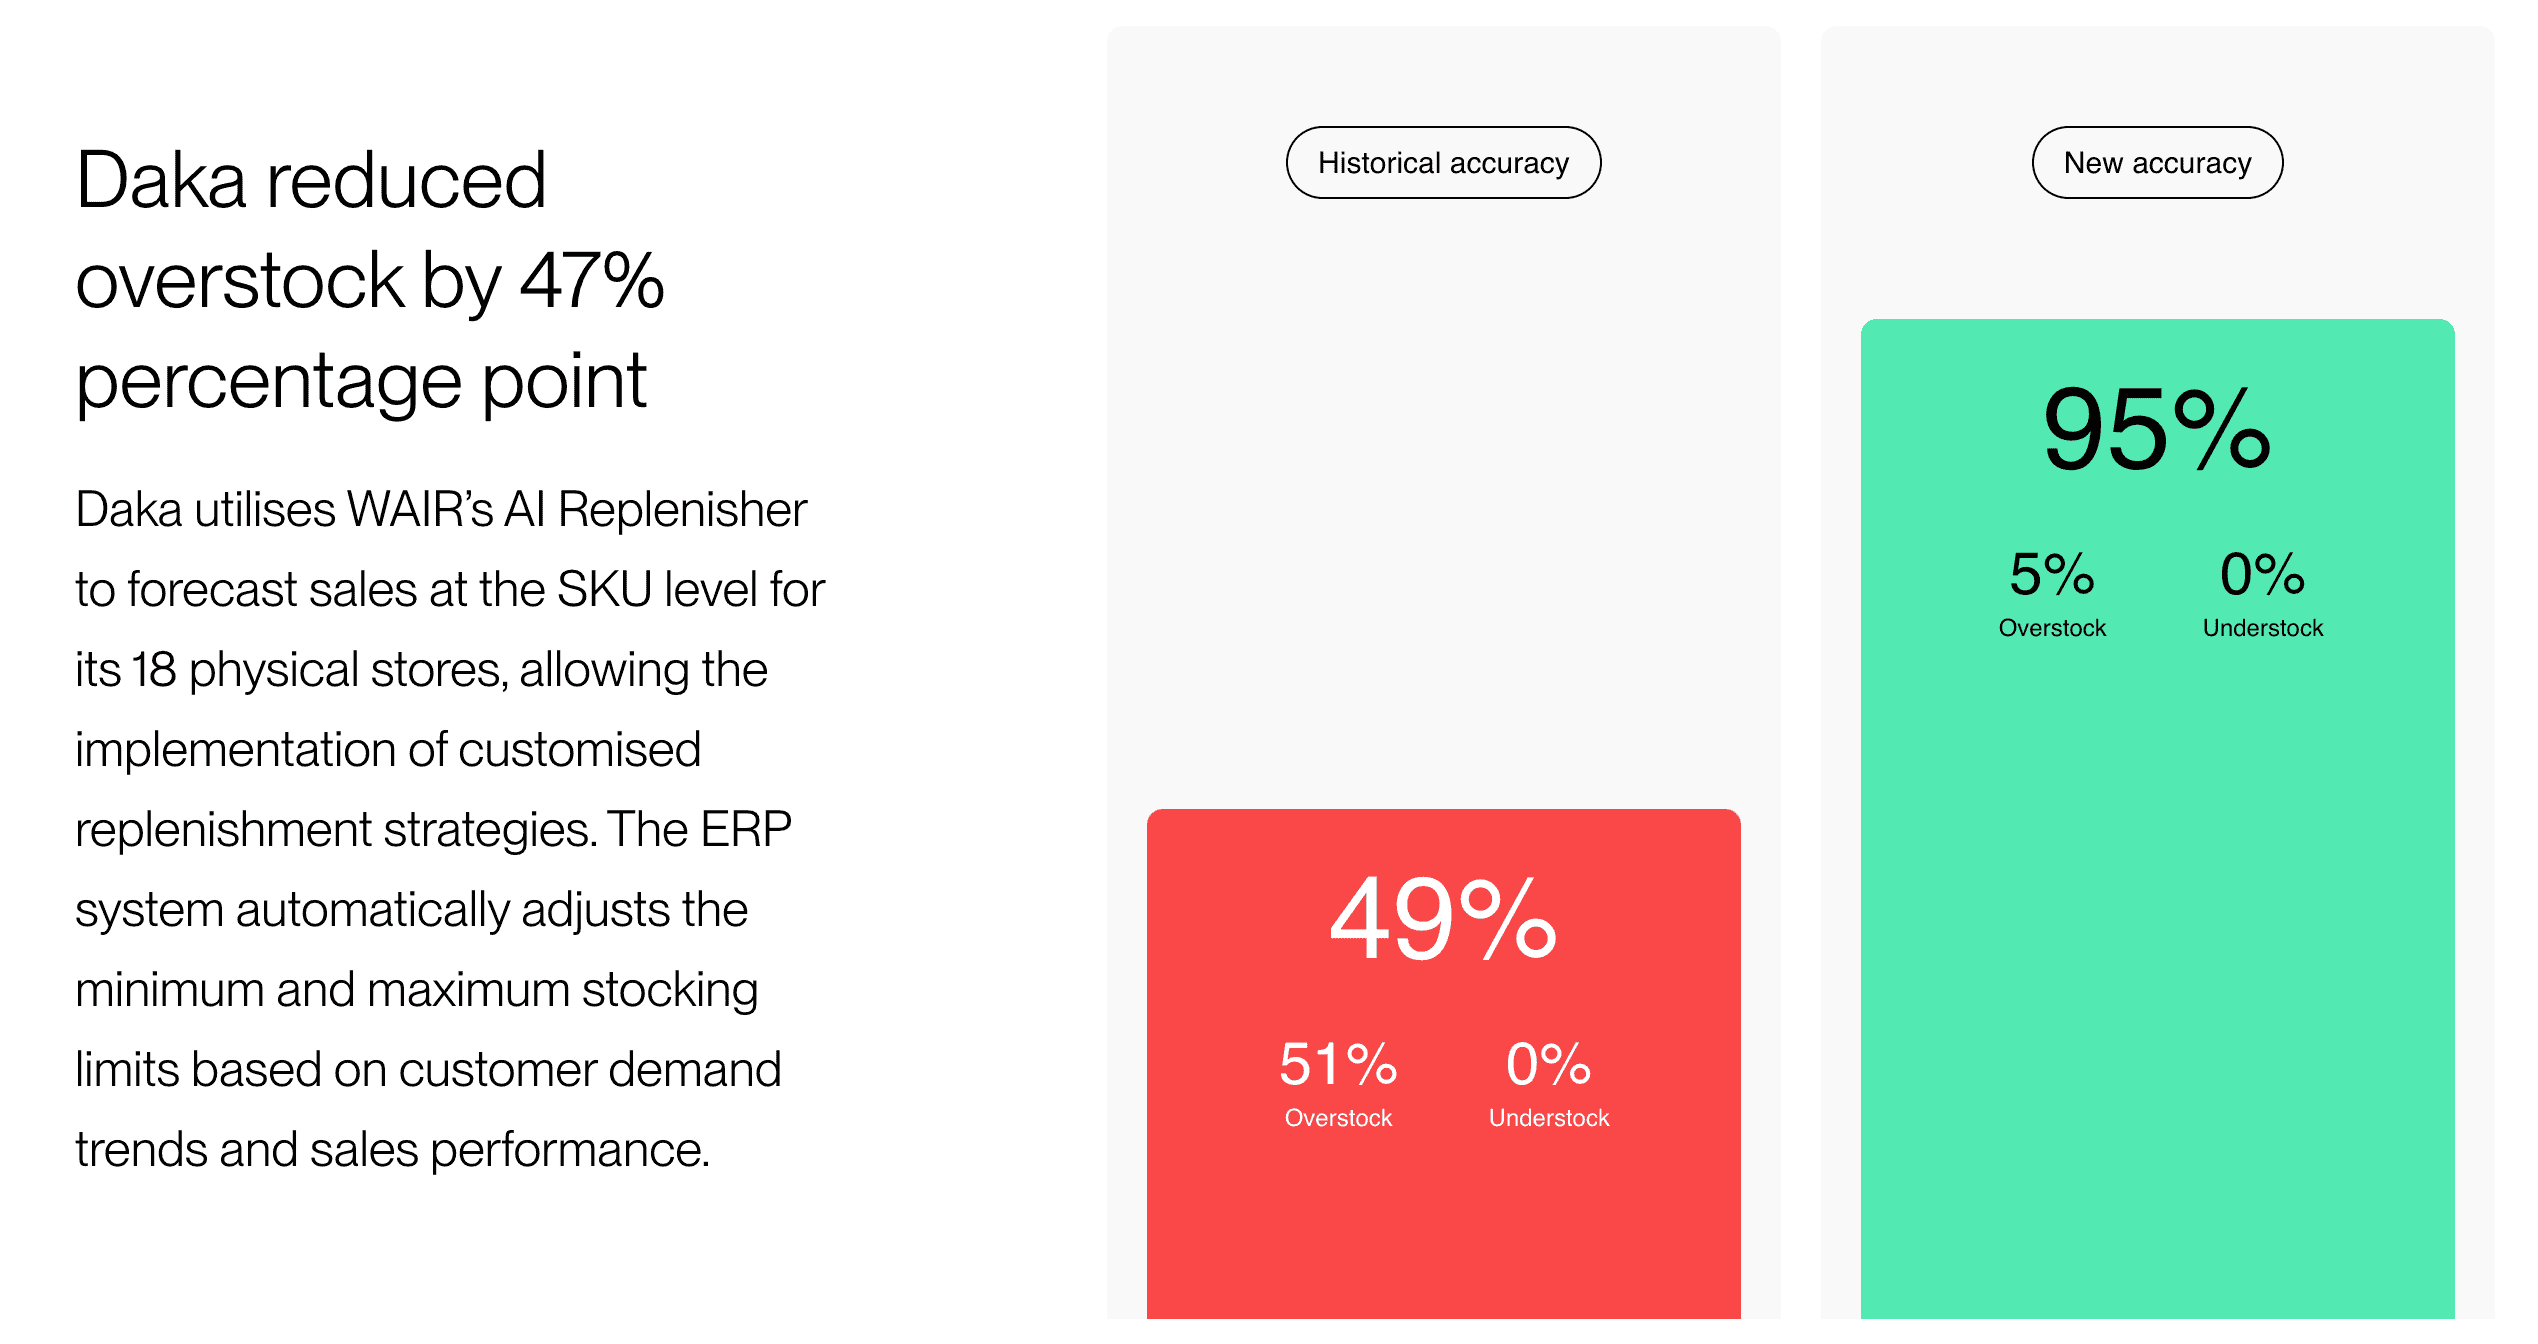Click the 47% in the headline

coord(592,281)
